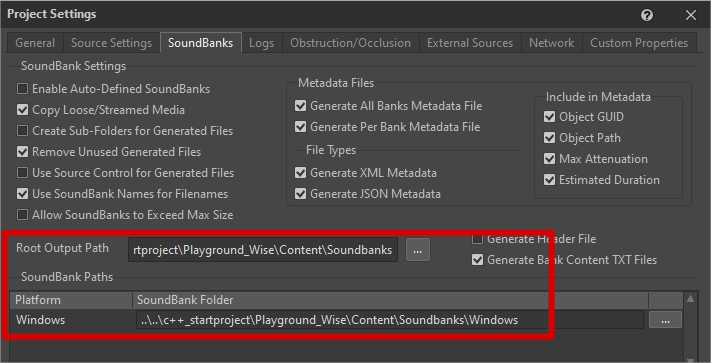711x363 pixels.
Task: Open the Obstruction/Occlusion tab
Action: (351, 43)
